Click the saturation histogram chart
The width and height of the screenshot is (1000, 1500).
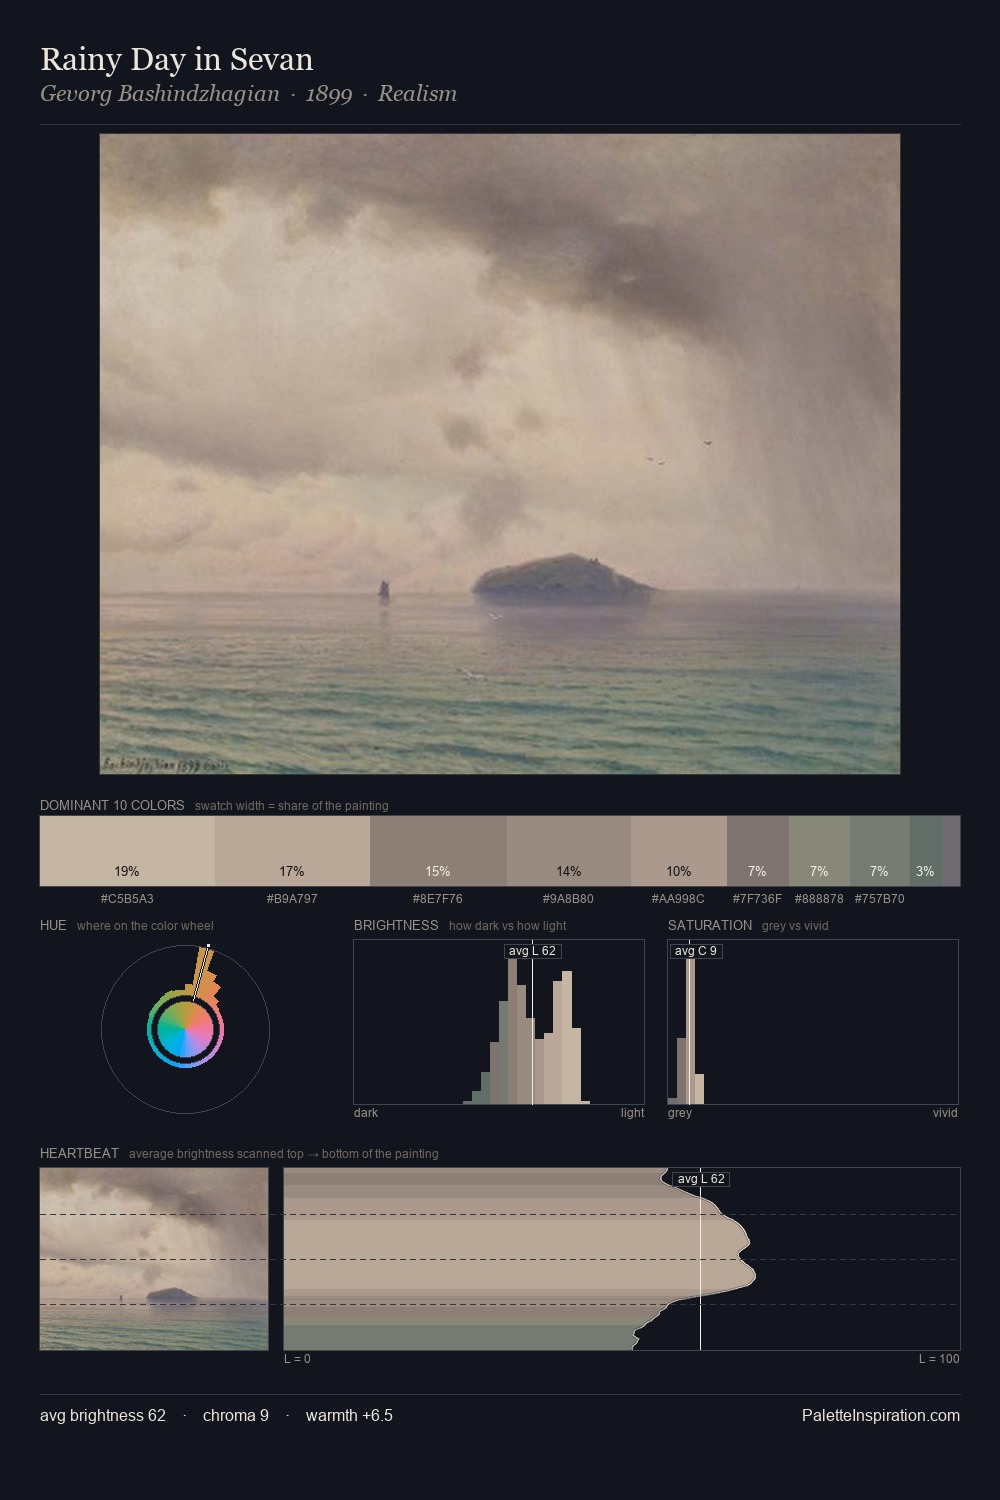coord(813,1022)
